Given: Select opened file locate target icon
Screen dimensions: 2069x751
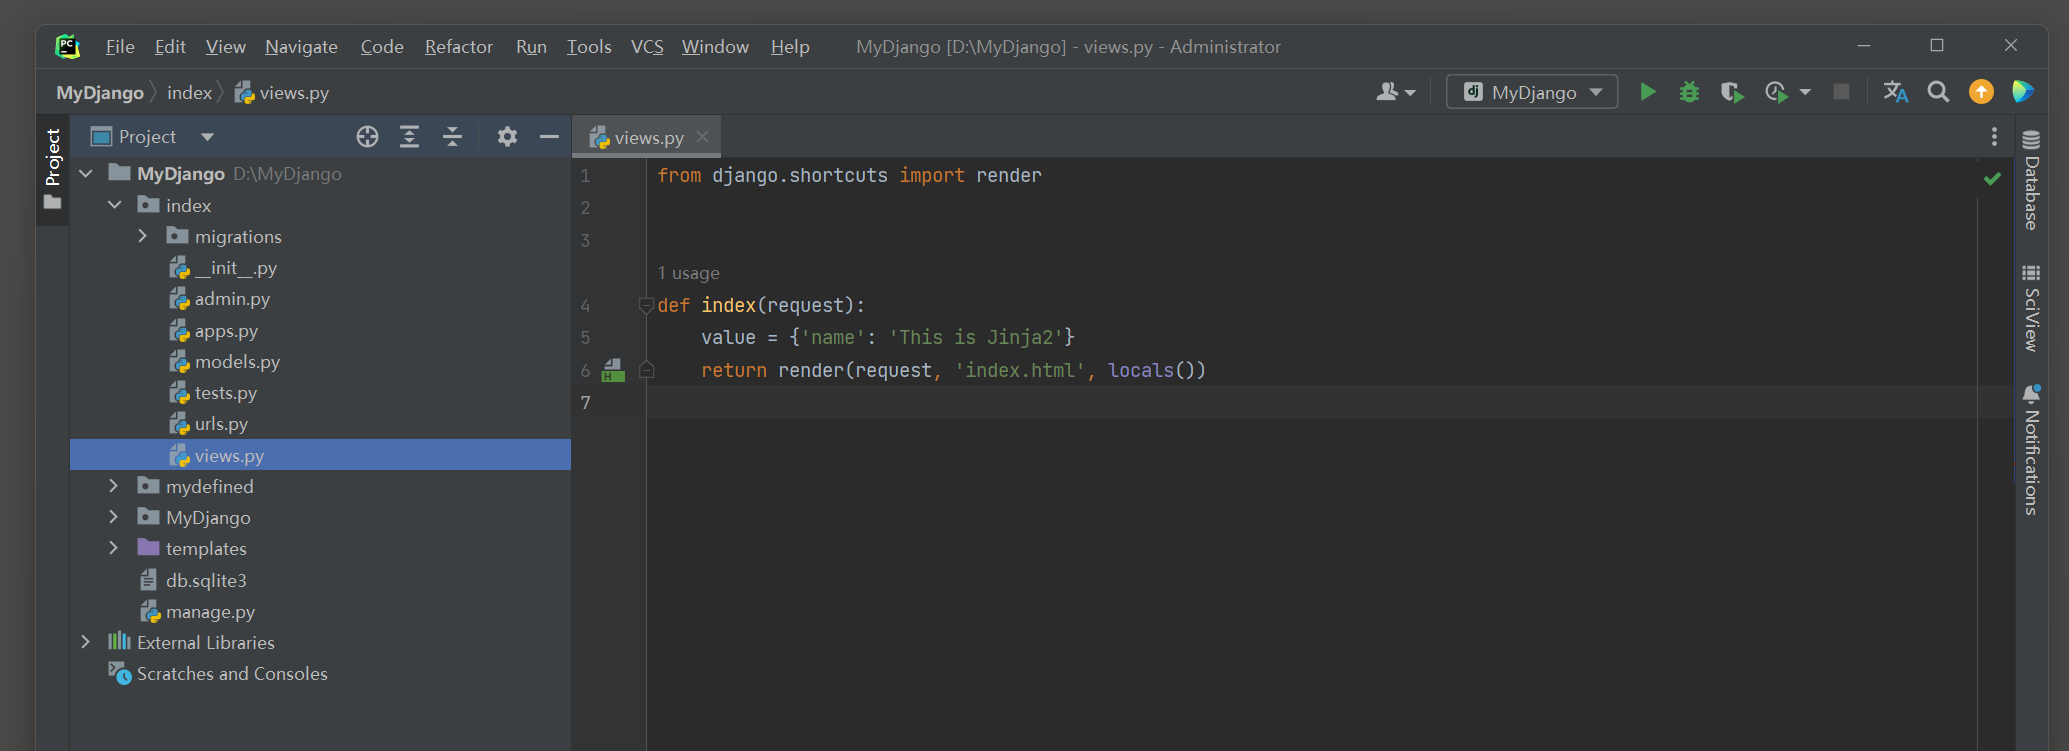Looking at the screenshot, I should (x=367, y=137).
